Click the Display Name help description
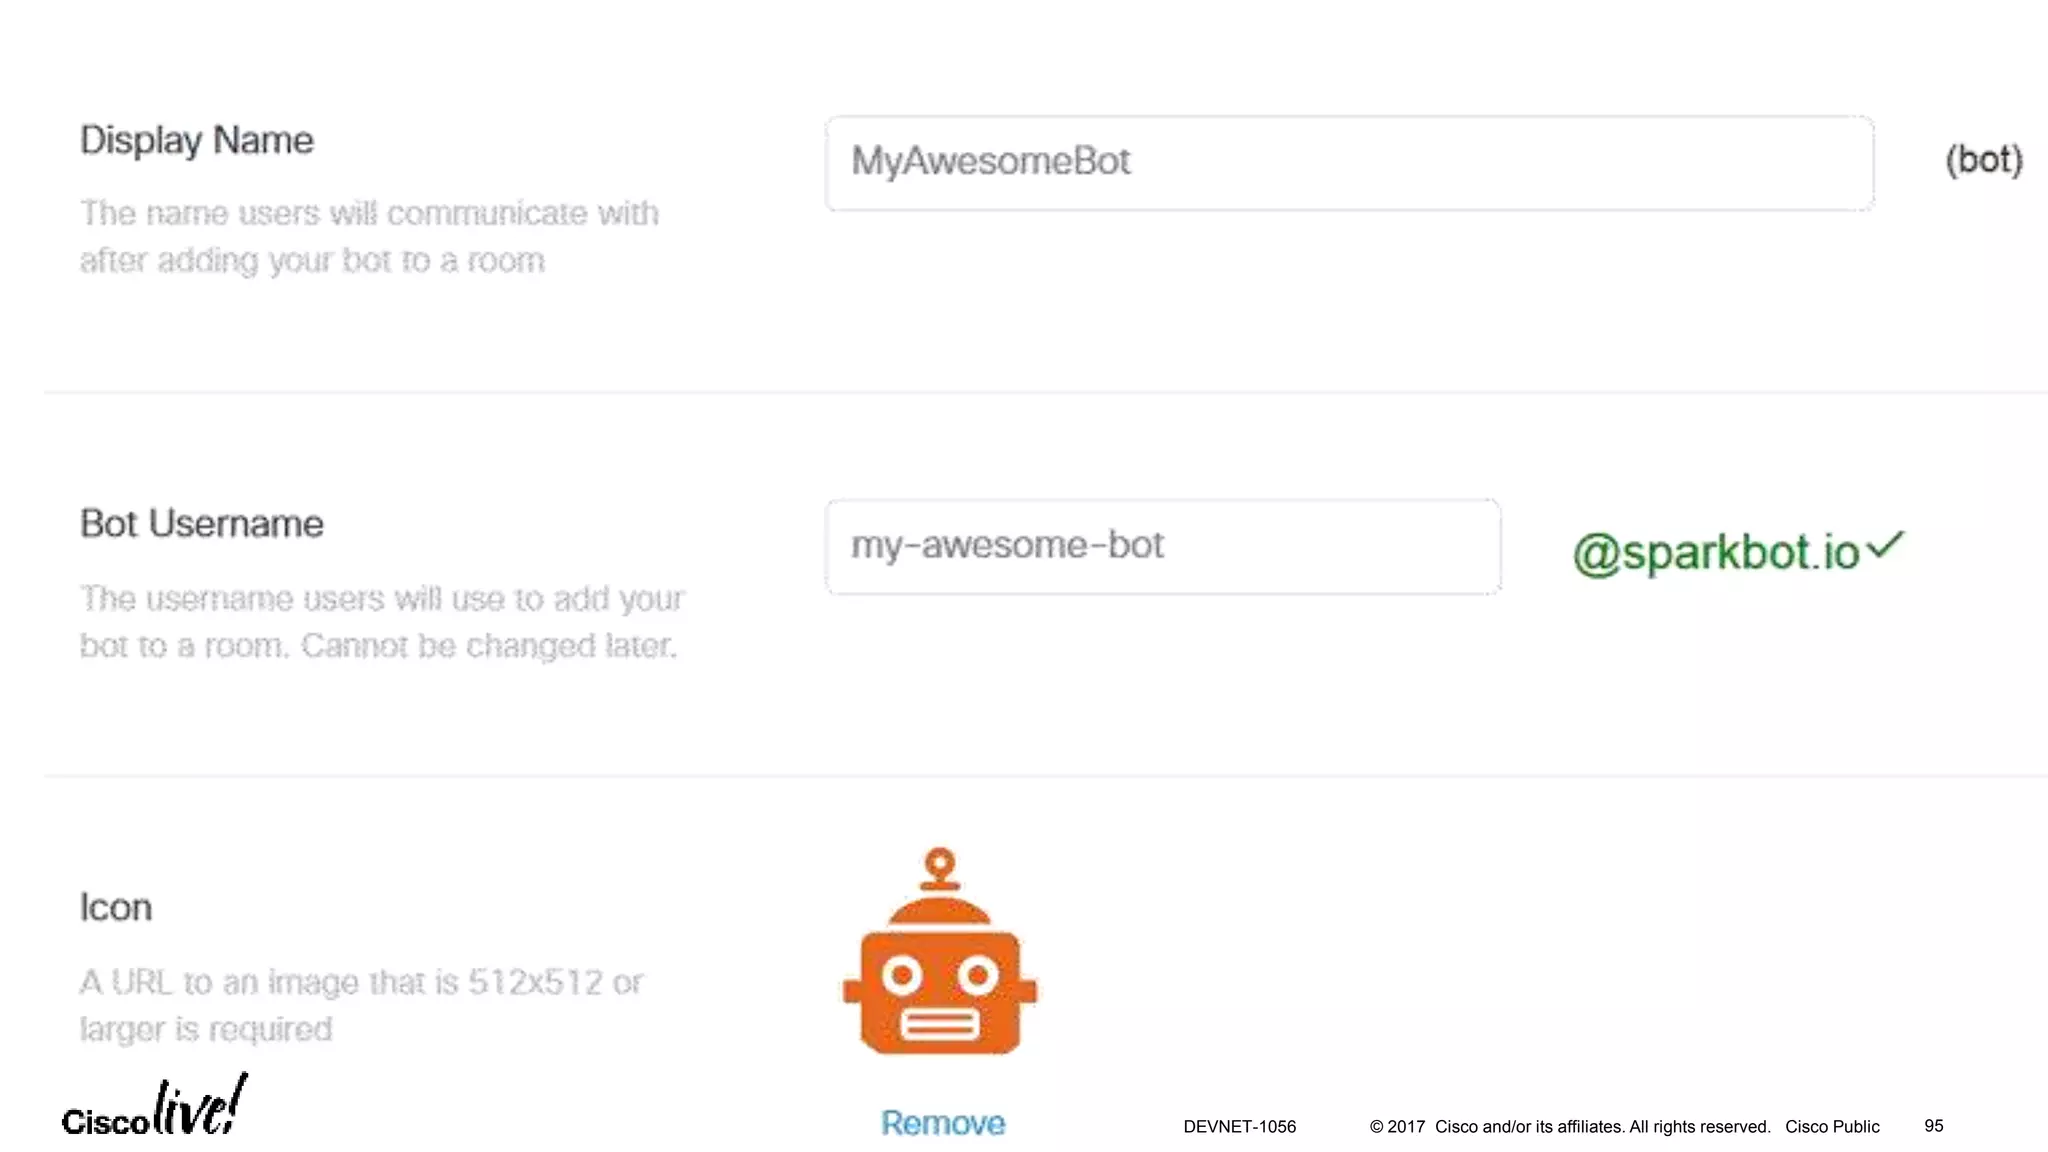This screenshot has width=2048, height=1152. pos(369,237)
